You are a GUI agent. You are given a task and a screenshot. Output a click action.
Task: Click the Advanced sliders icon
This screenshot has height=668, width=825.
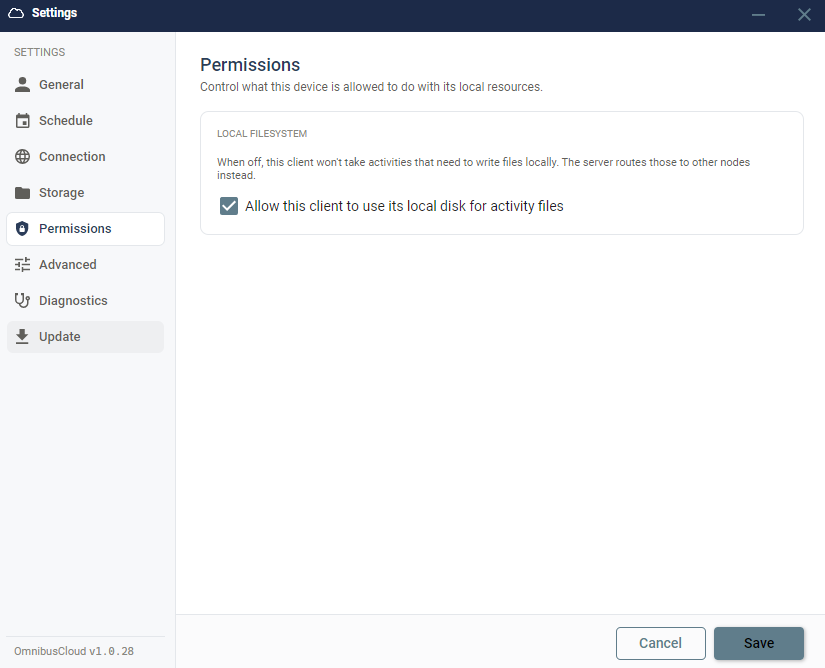pos(22,265)
